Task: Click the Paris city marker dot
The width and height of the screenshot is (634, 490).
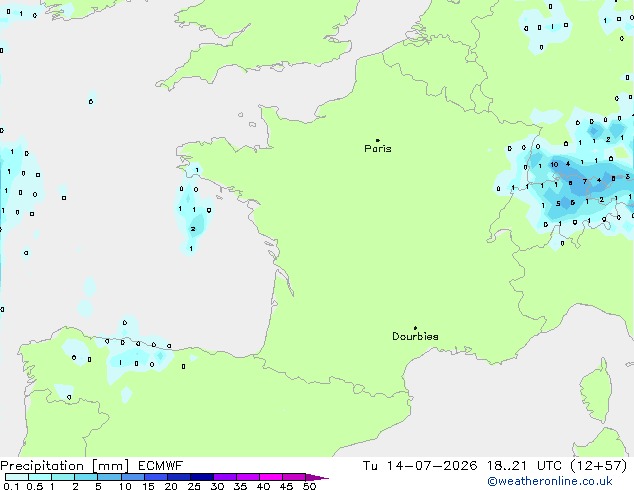Action: [378, 140]
